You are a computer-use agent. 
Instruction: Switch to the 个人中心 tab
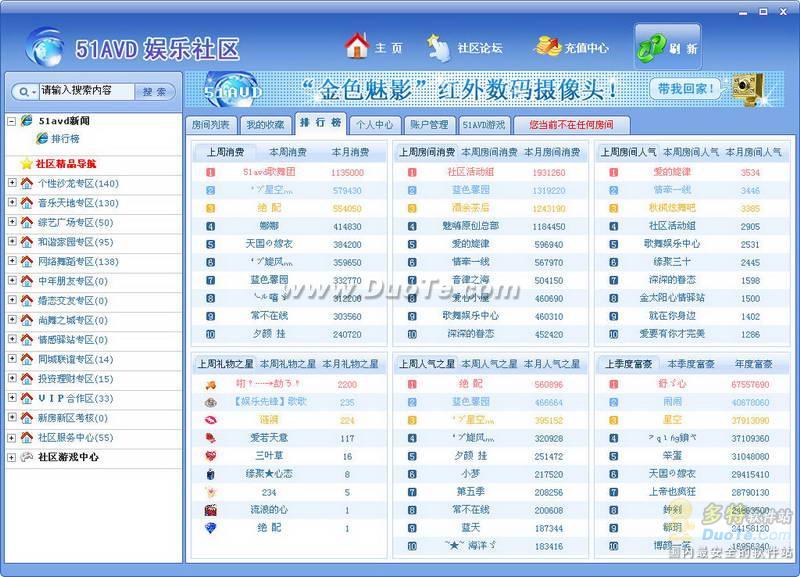point(374,124)
